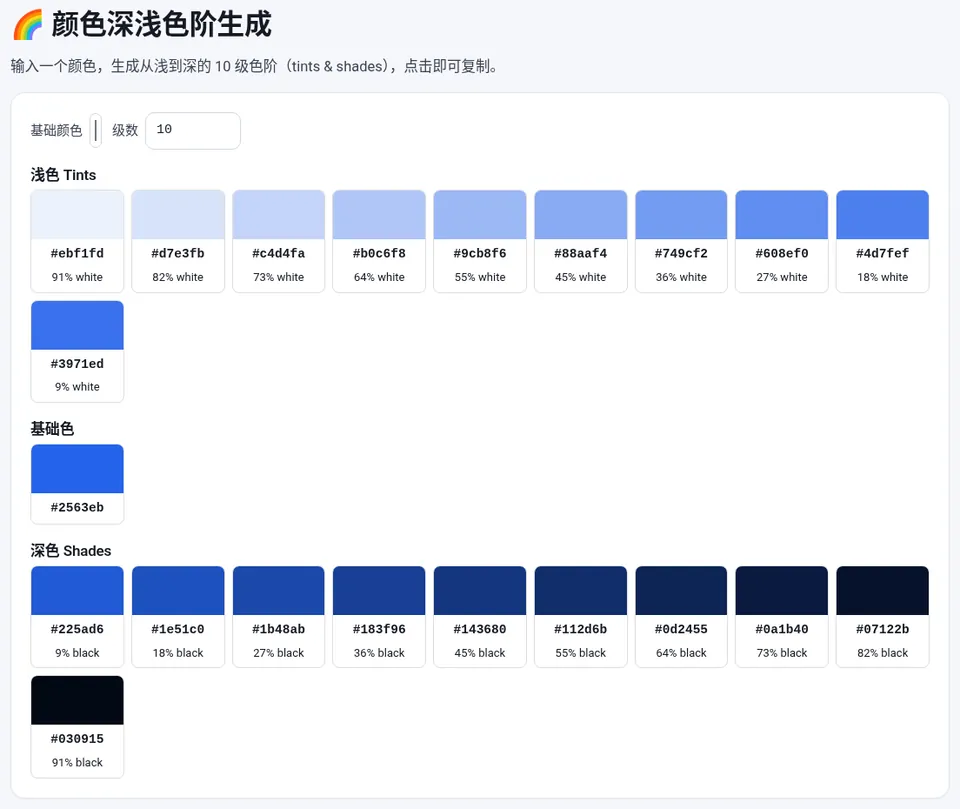Click the description text about 10 级色阶
Screen dimensions: 960x809
tap(255, 66)
